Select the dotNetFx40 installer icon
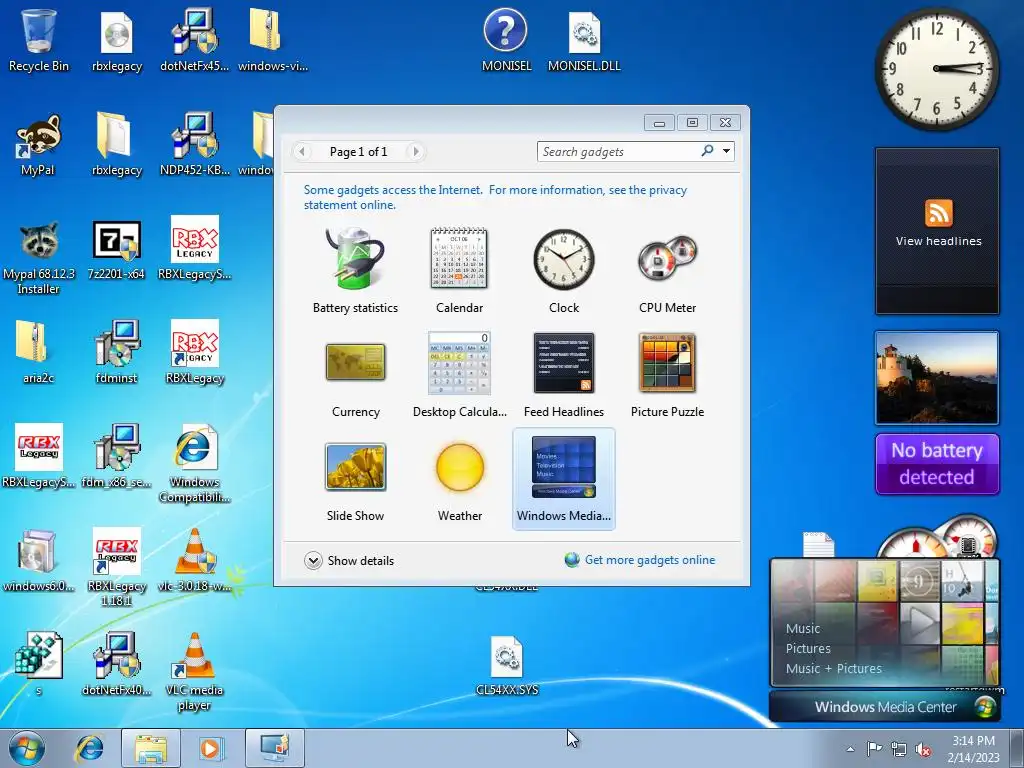Screen dimensions: 1024x768 click(116, 664)
